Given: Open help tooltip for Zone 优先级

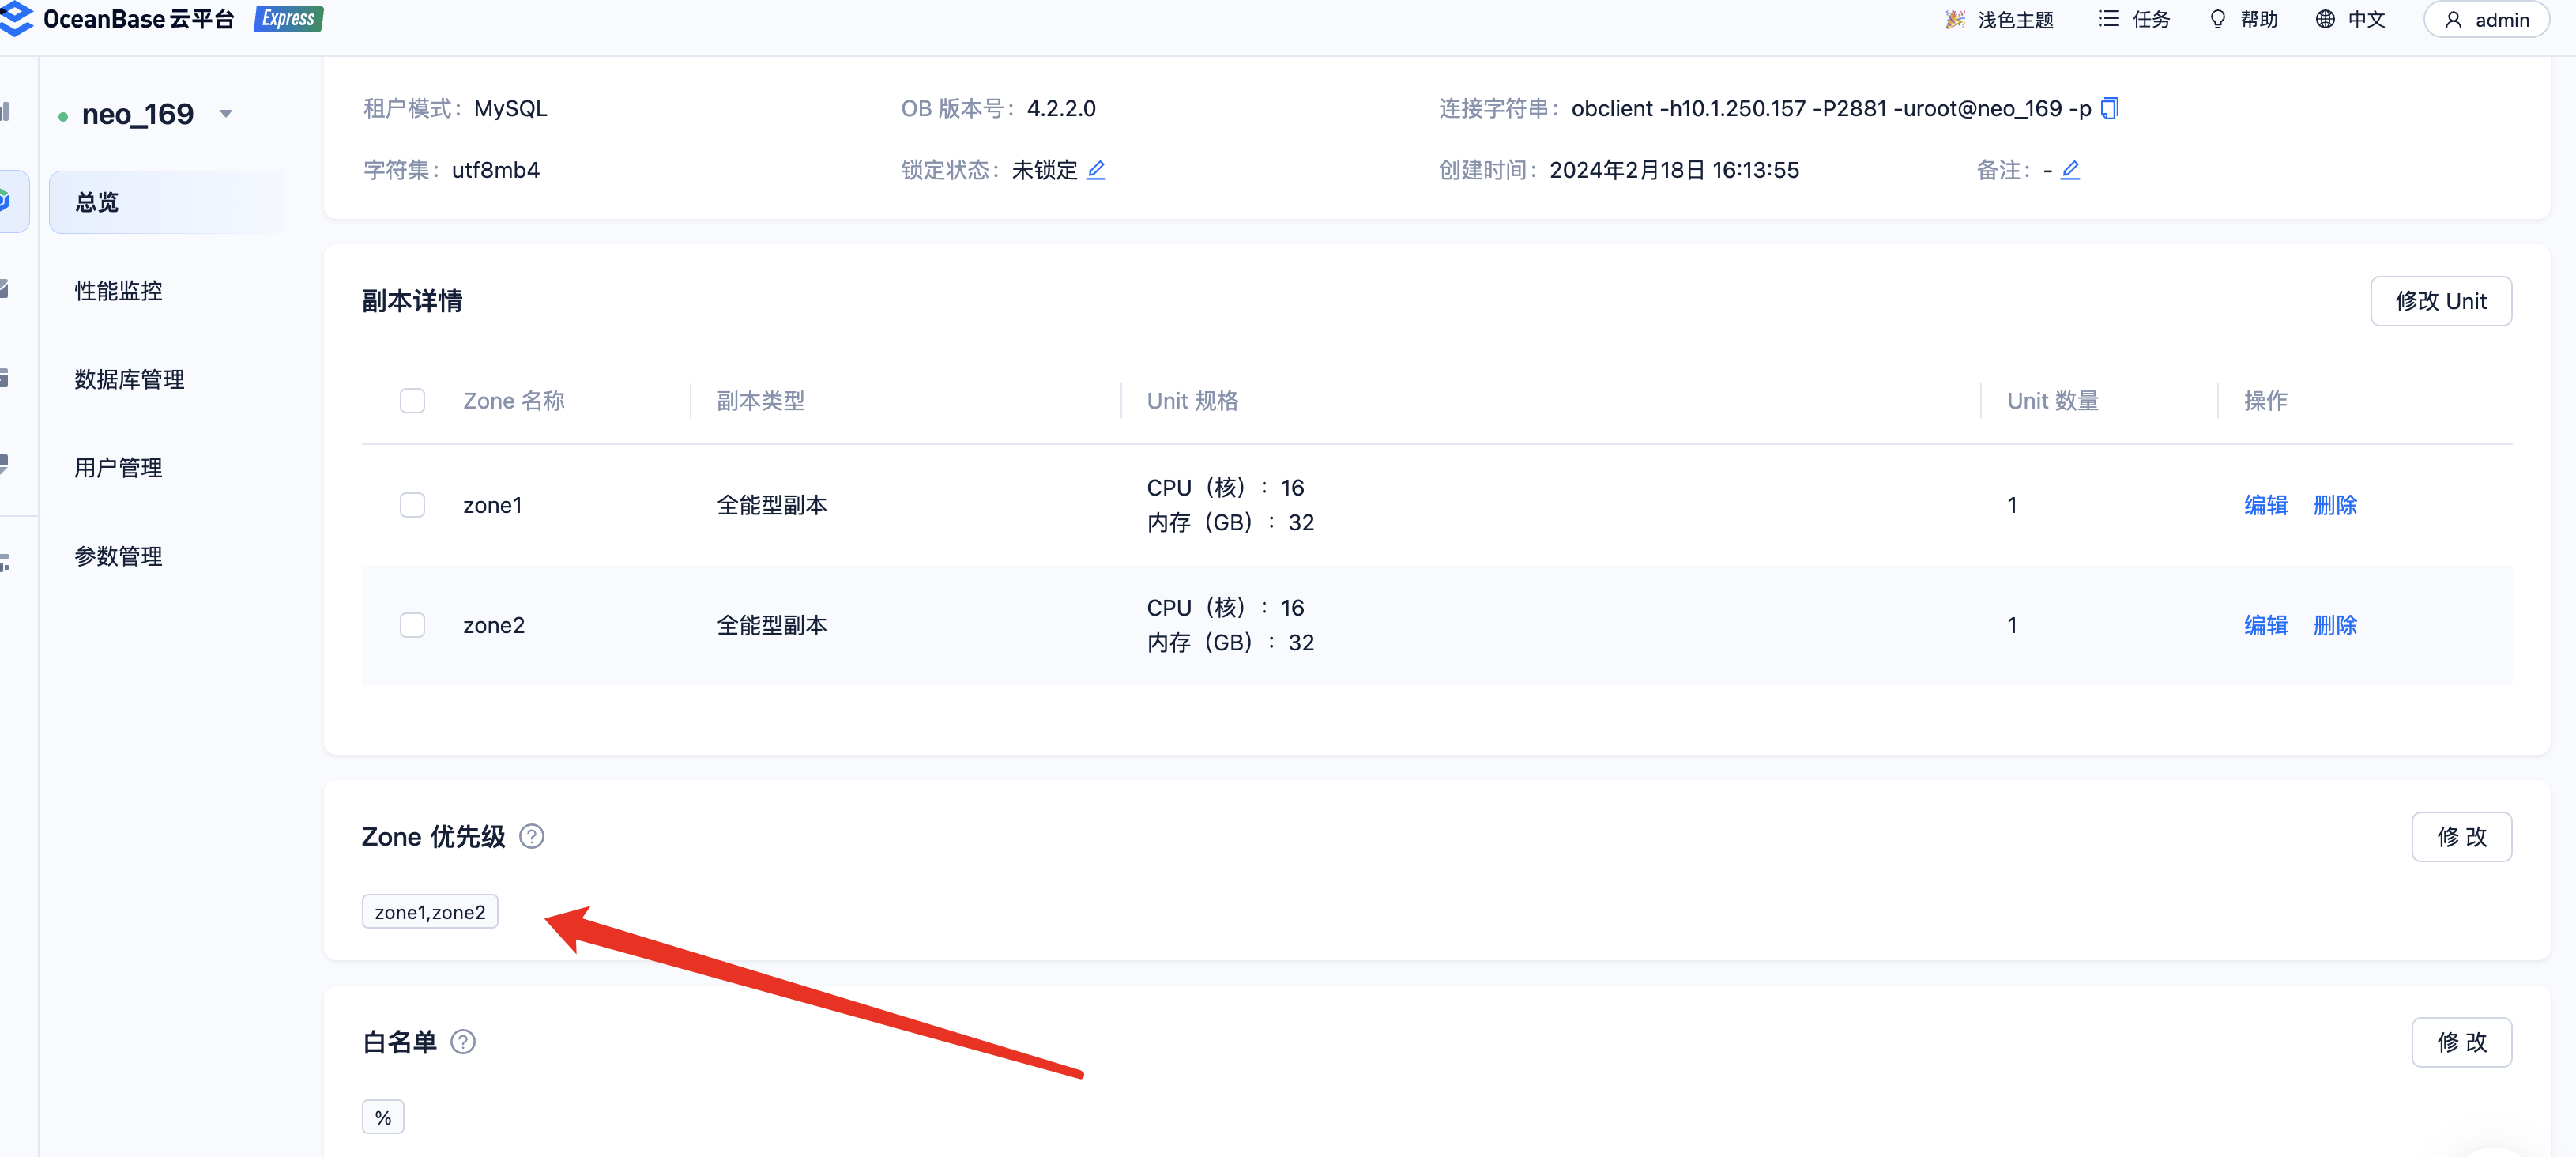Looking at the screenshot, I should [532, 836].
